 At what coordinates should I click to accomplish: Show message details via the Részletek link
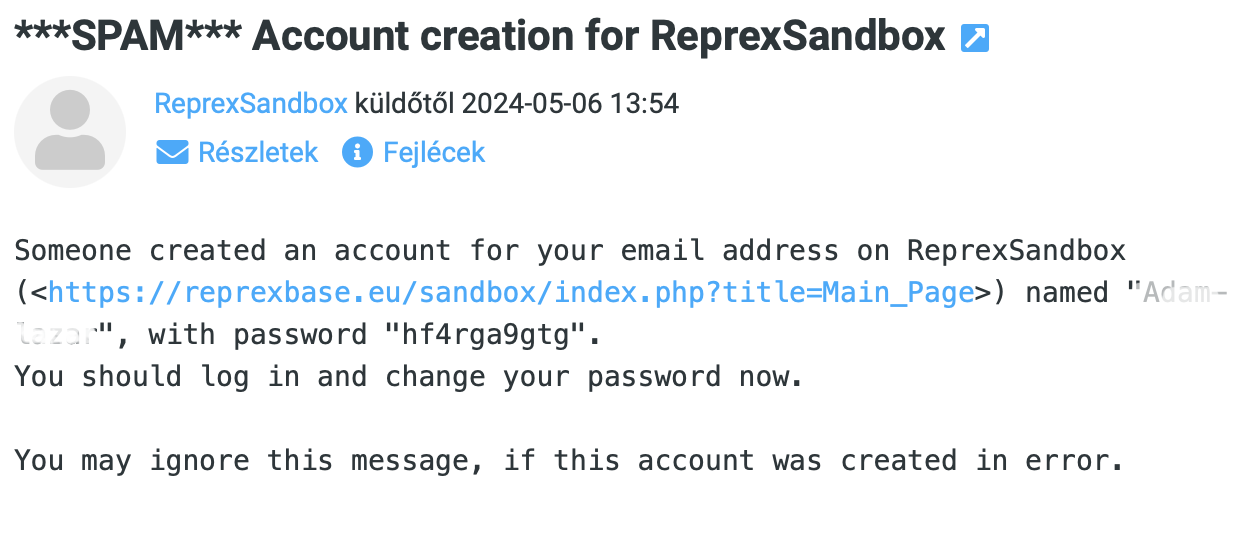257,153
